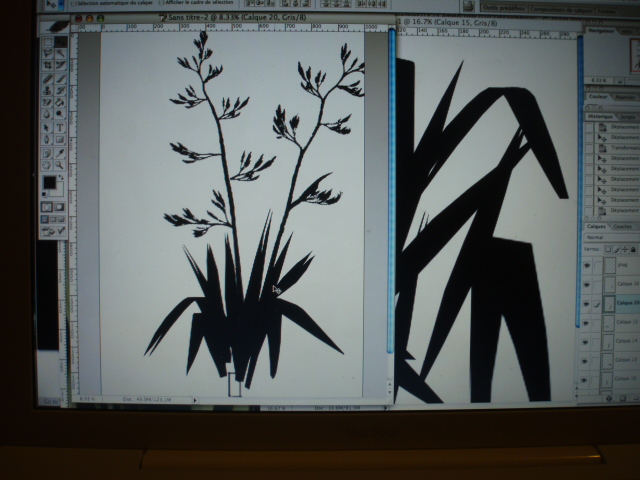Select the History Brush tool
The height and width of the screenshot is (480, 640).
click(60, 90)
